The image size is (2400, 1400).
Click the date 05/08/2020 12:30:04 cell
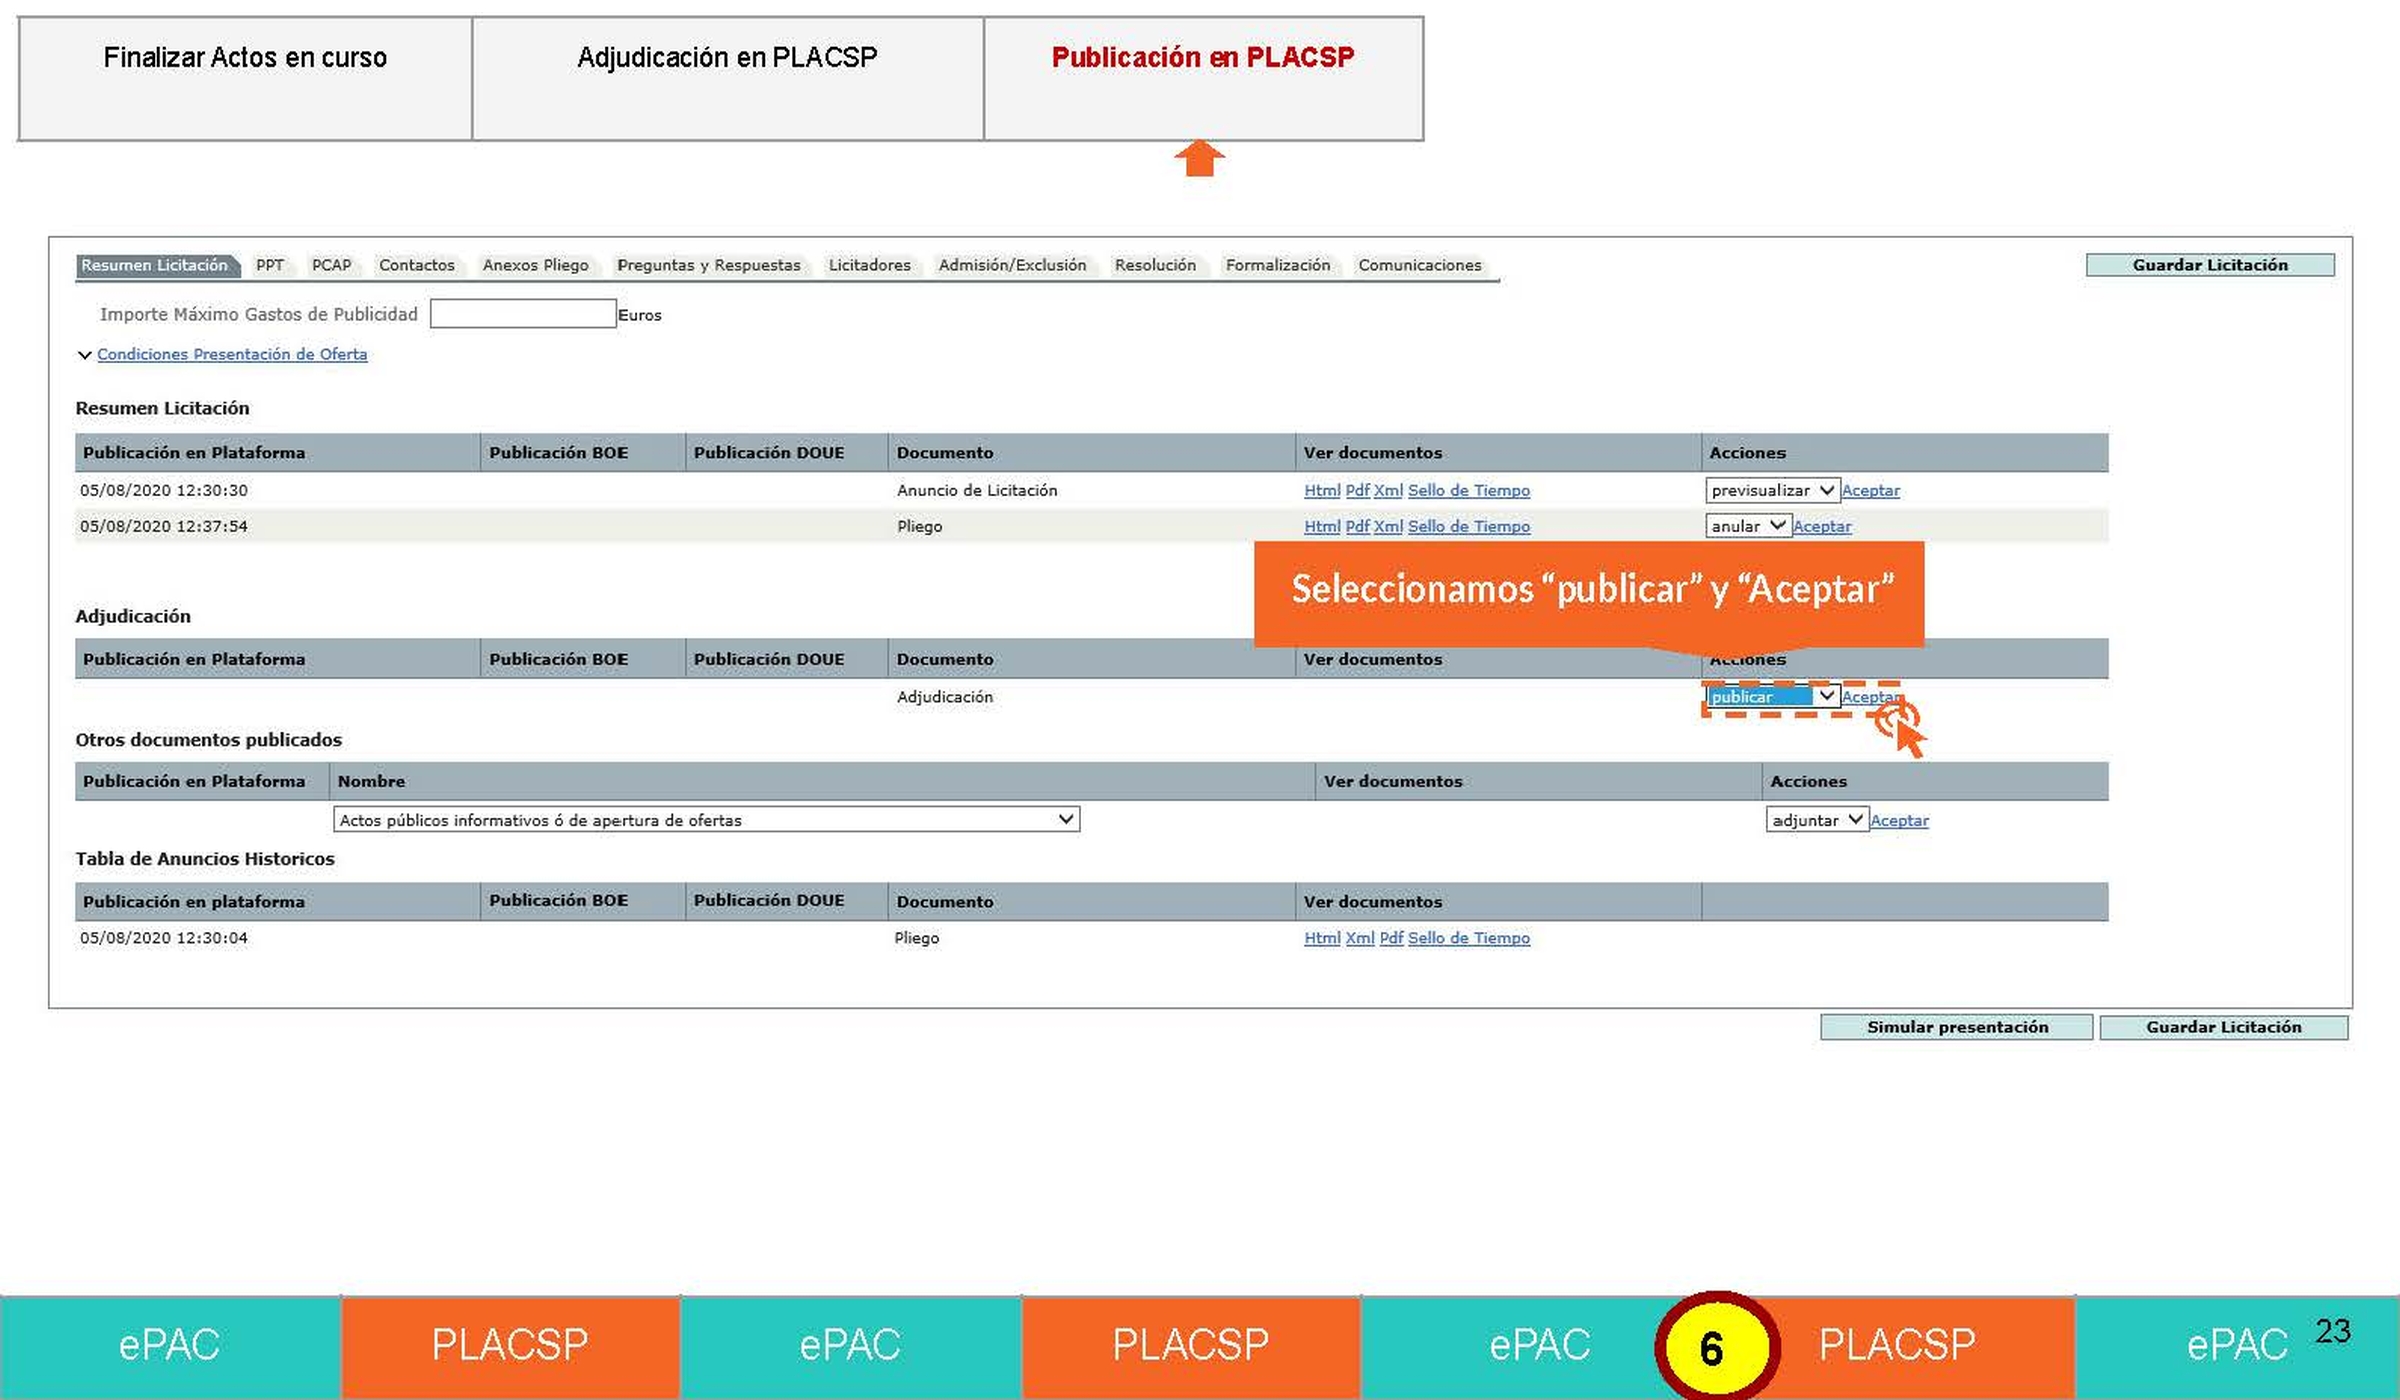[164, 938]
